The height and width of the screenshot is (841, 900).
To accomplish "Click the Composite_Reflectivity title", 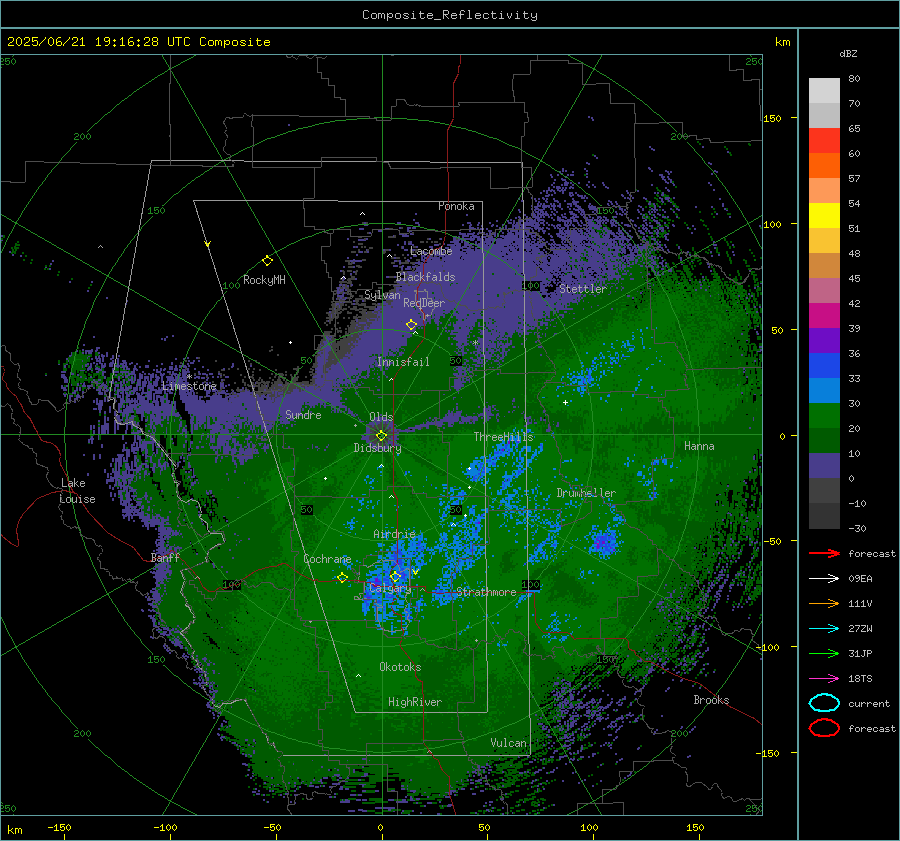I will [x=450, y=15].
